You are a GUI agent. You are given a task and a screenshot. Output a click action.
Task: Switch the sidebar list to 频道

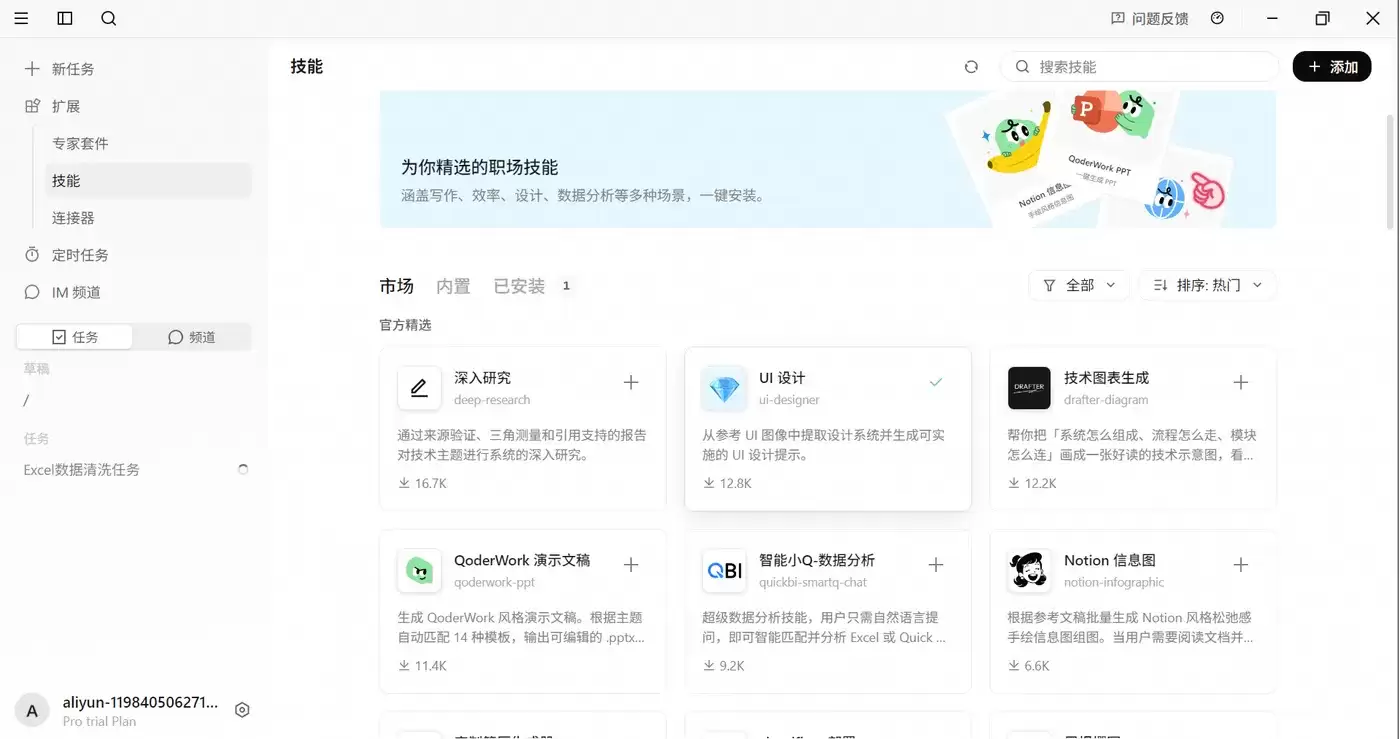(x=191, y=337)
